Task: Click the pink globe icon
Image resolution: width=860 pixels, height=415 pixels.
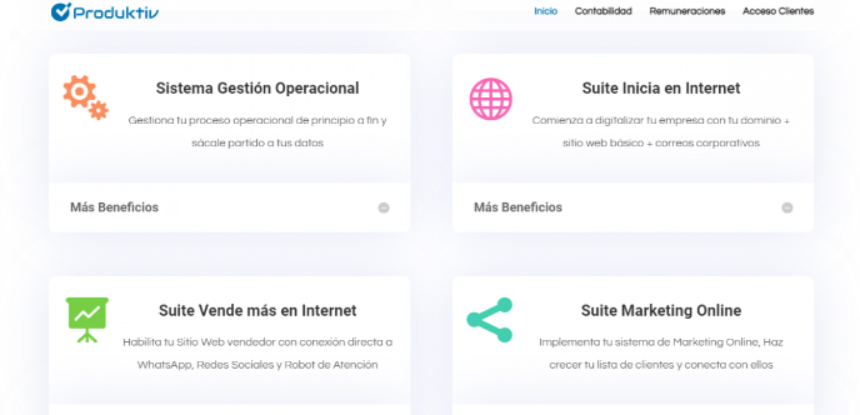Action: tap(491, 99)
